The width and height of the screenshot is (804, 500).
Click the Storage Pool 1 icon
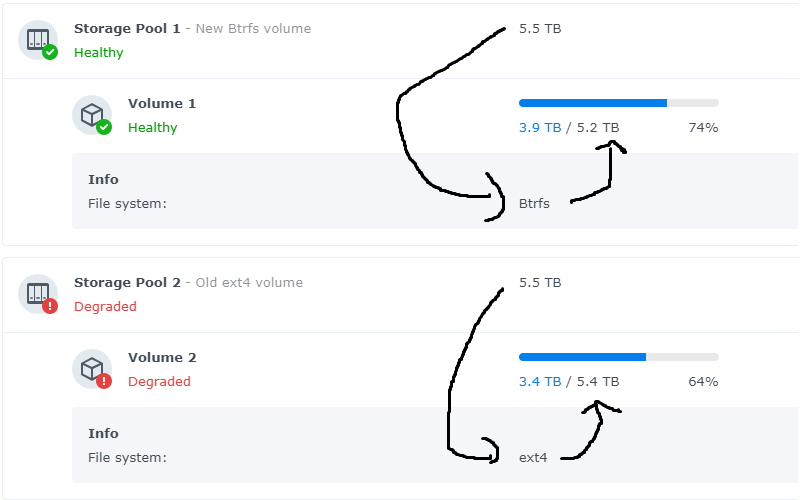pos(38,40)
